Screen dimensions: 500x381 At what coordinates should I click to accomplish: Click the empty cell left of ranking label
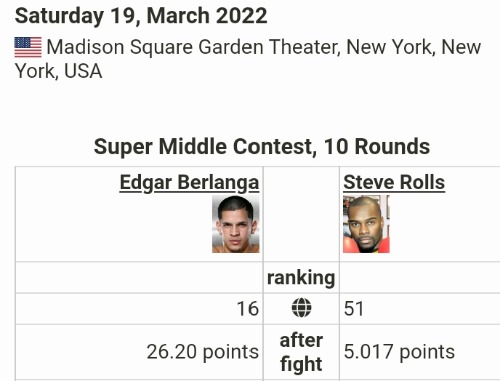139,277
